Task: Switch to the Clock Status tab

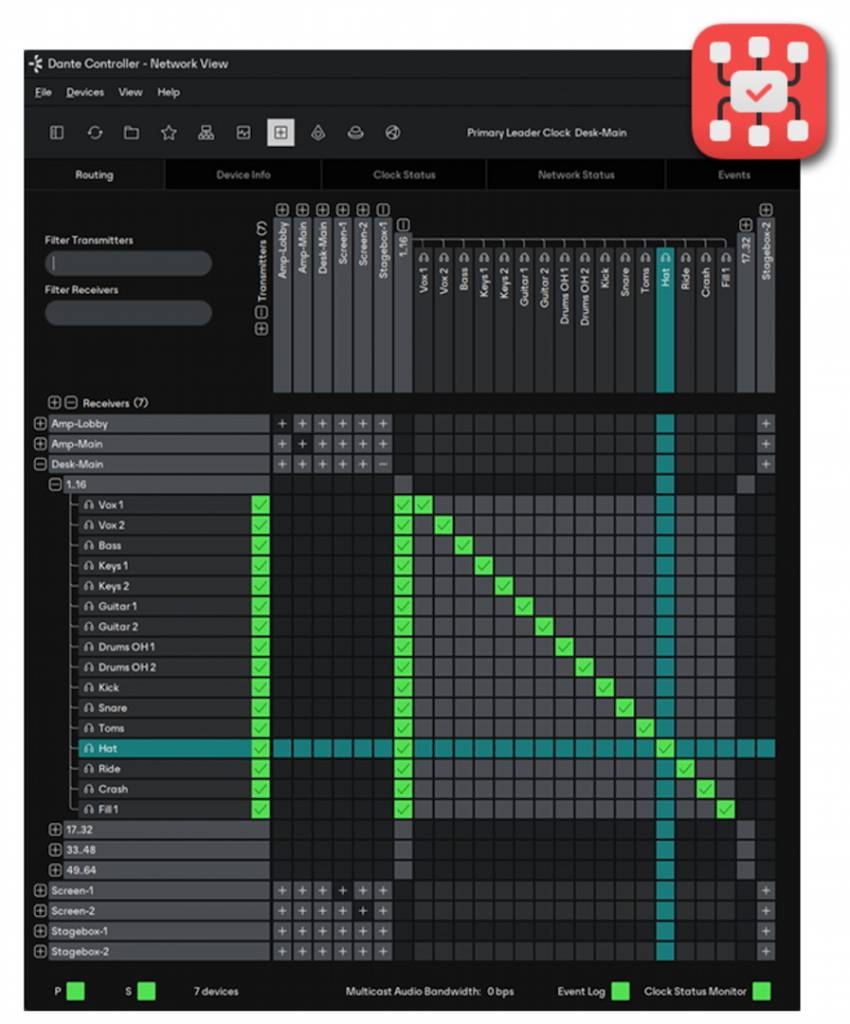Action: (404, 175)
